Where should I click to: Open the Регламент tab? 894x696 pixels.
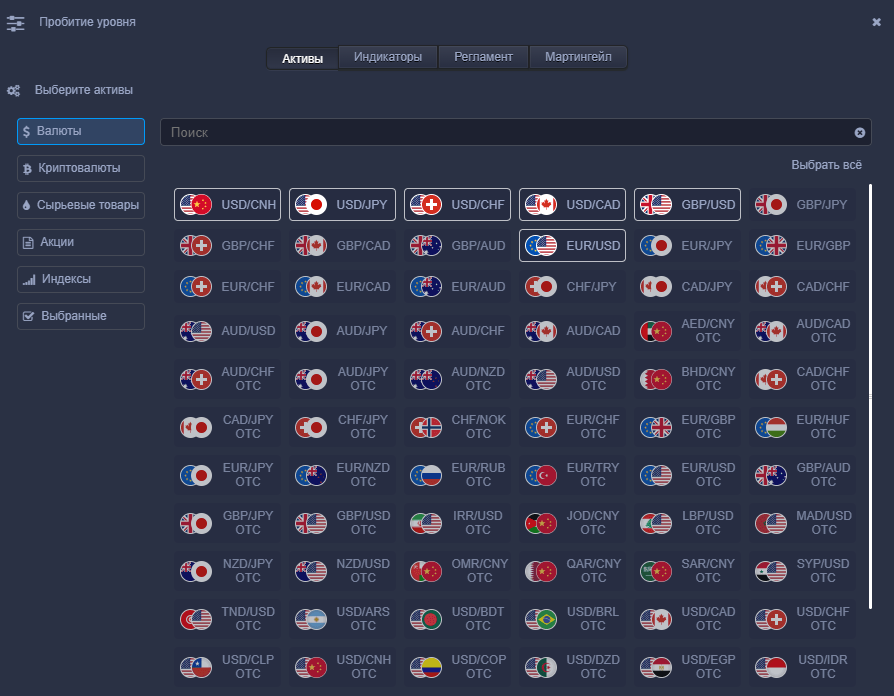point(483,57)
